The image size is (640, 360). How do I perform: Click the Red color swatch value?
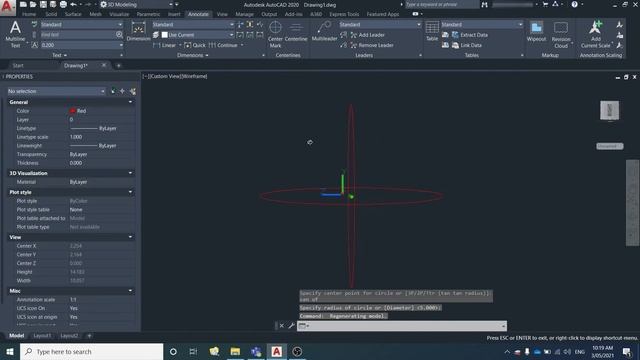(x=78, y=111)
